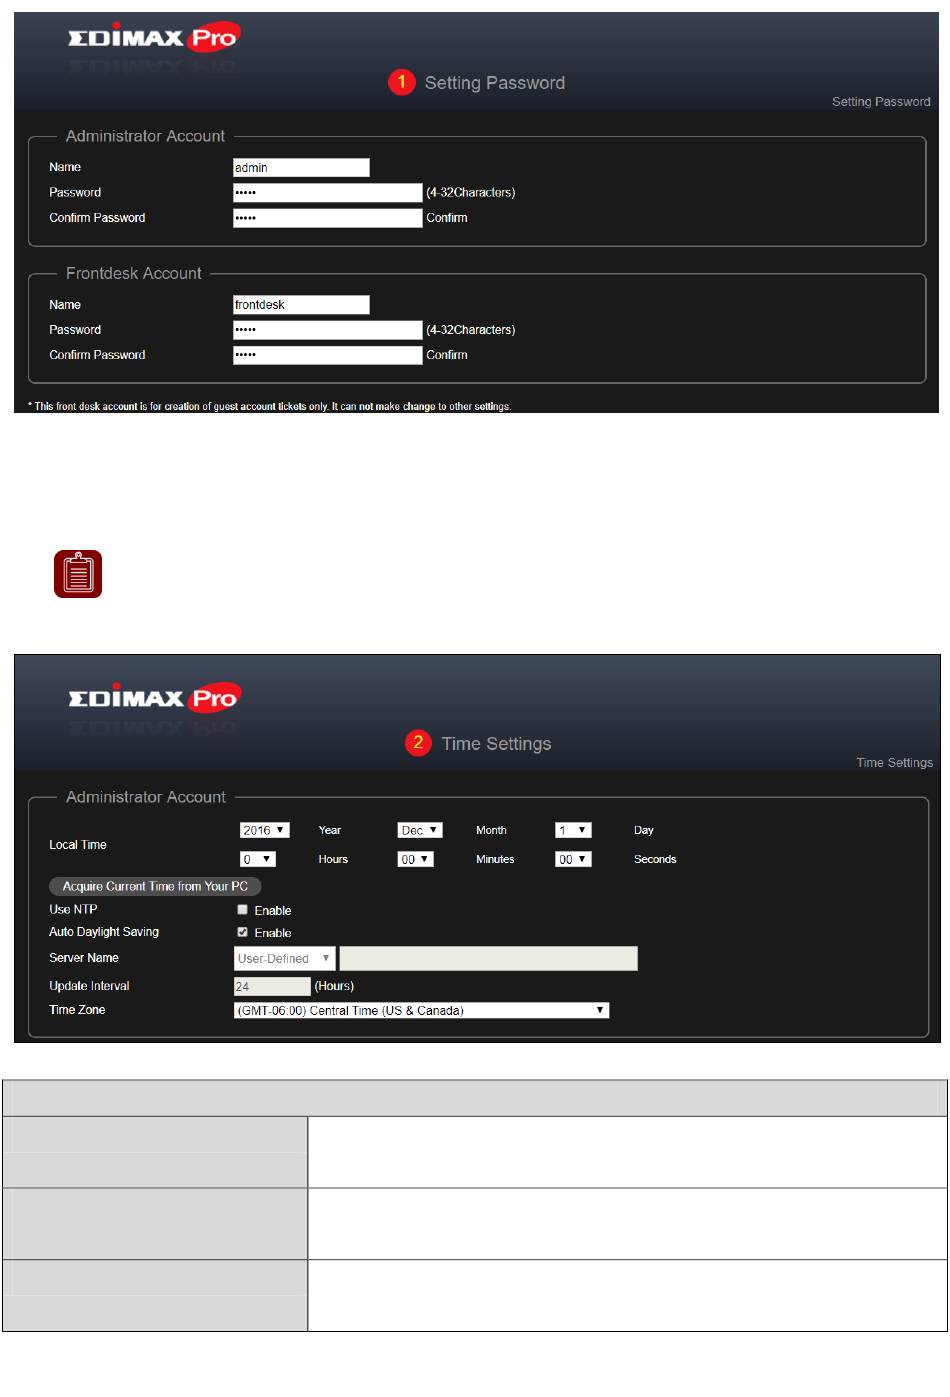Screen dimensions: 950x1397
Task: Open the Seconds dropdown
Action: click(574, 859)
